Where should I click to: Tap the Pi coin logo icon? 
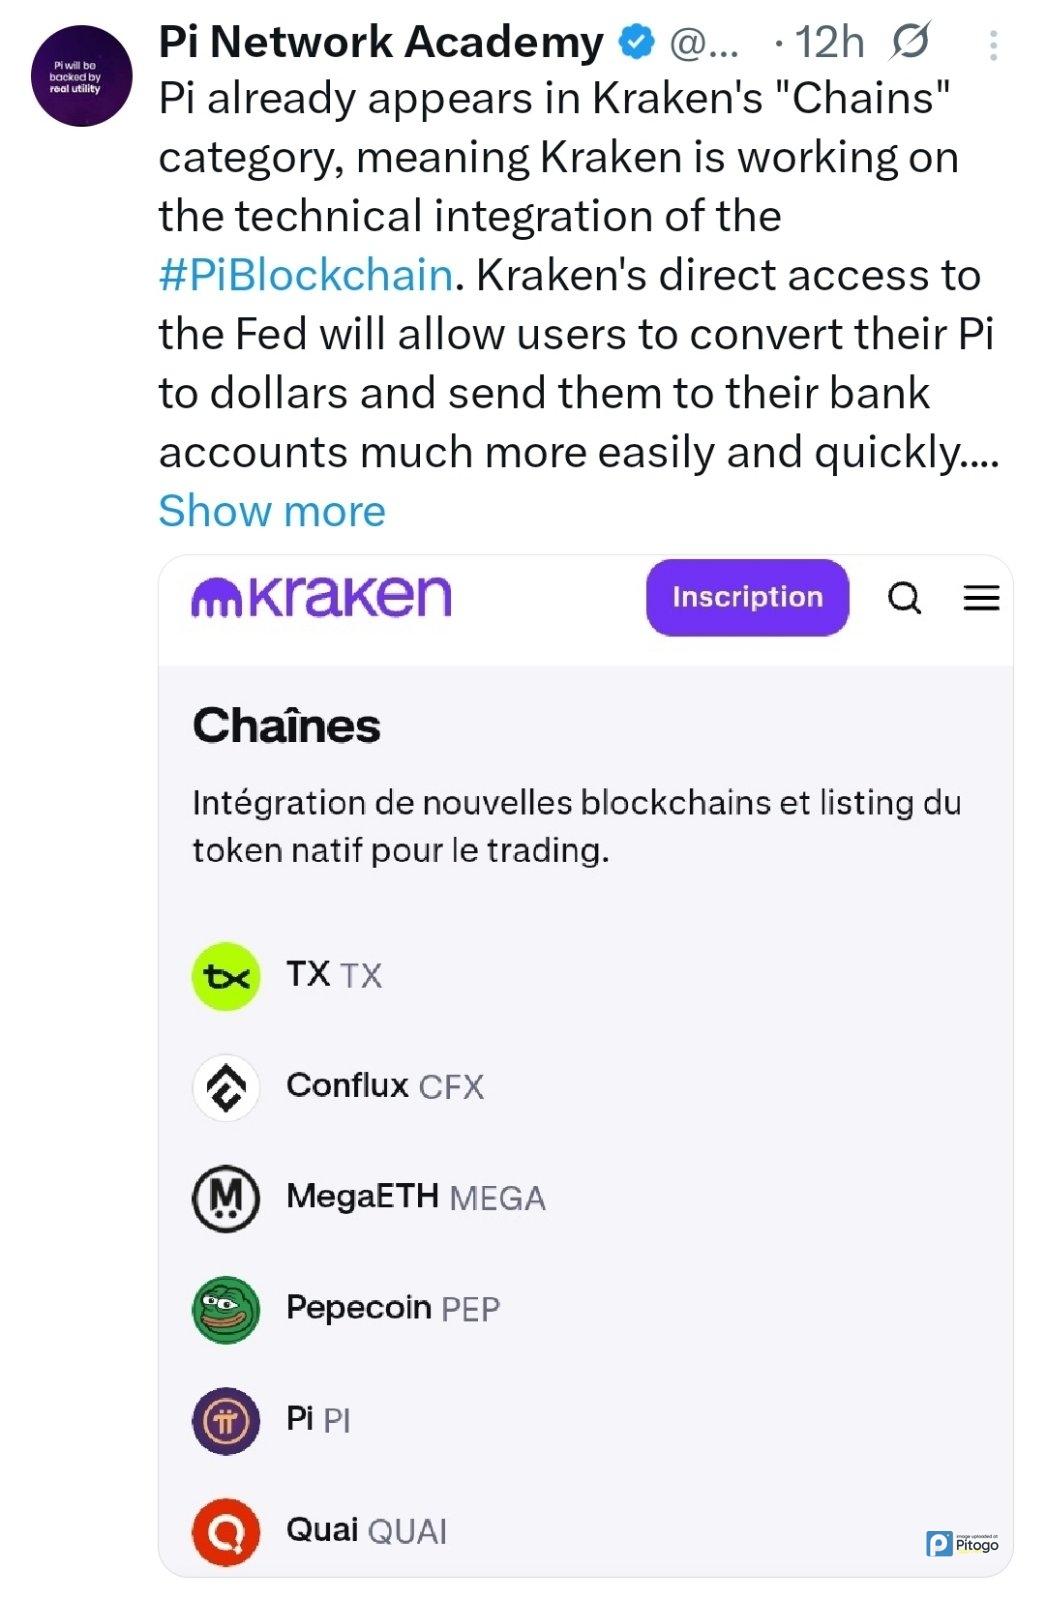226,1420
